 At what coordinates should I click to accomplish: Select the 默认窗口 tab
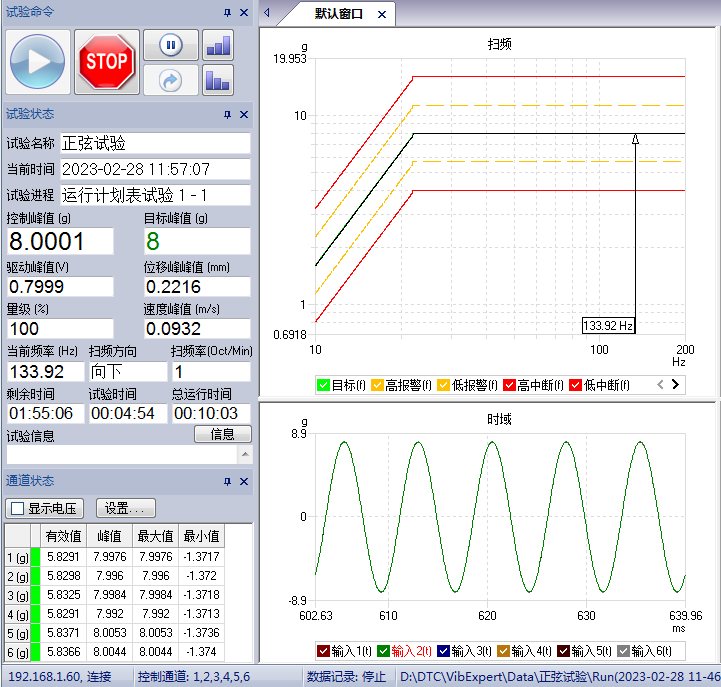coord(338,14)
